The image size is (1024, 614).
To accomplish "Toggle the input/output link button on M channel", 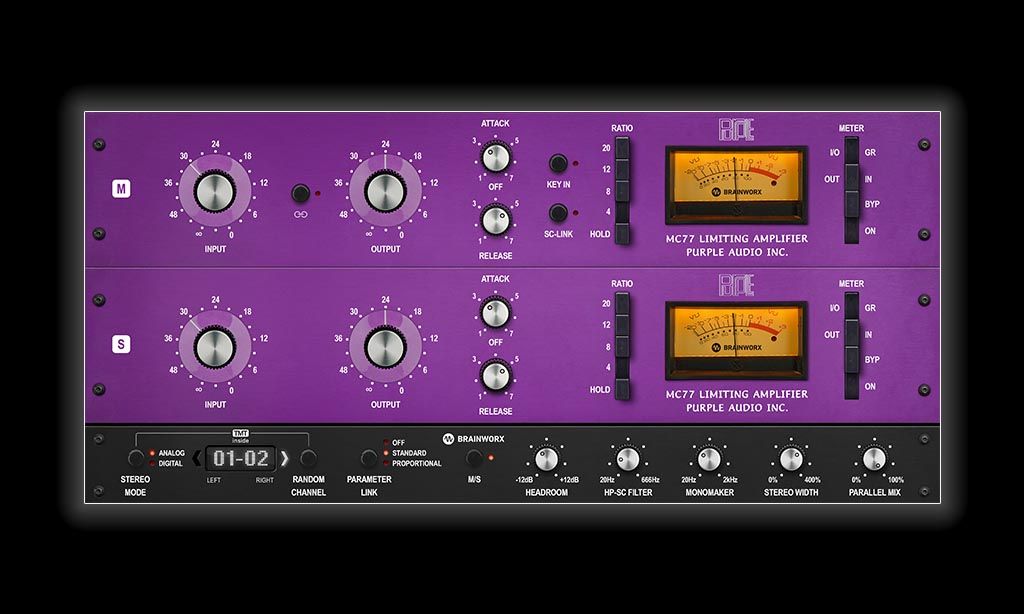I will point(300,193).
